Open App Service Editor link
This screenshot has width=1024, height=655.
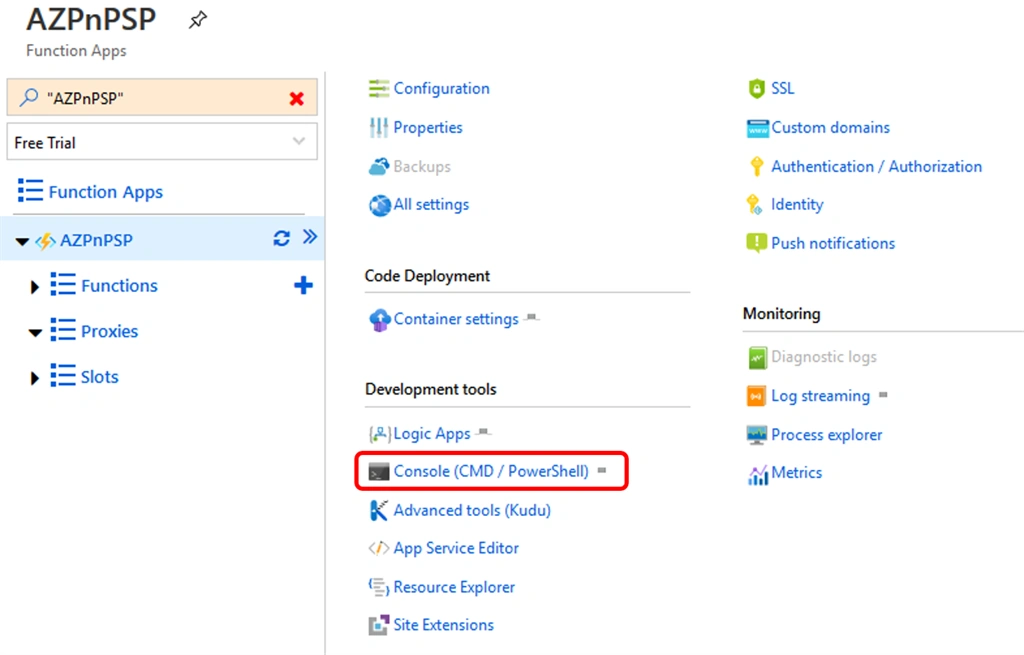point(456,549)
